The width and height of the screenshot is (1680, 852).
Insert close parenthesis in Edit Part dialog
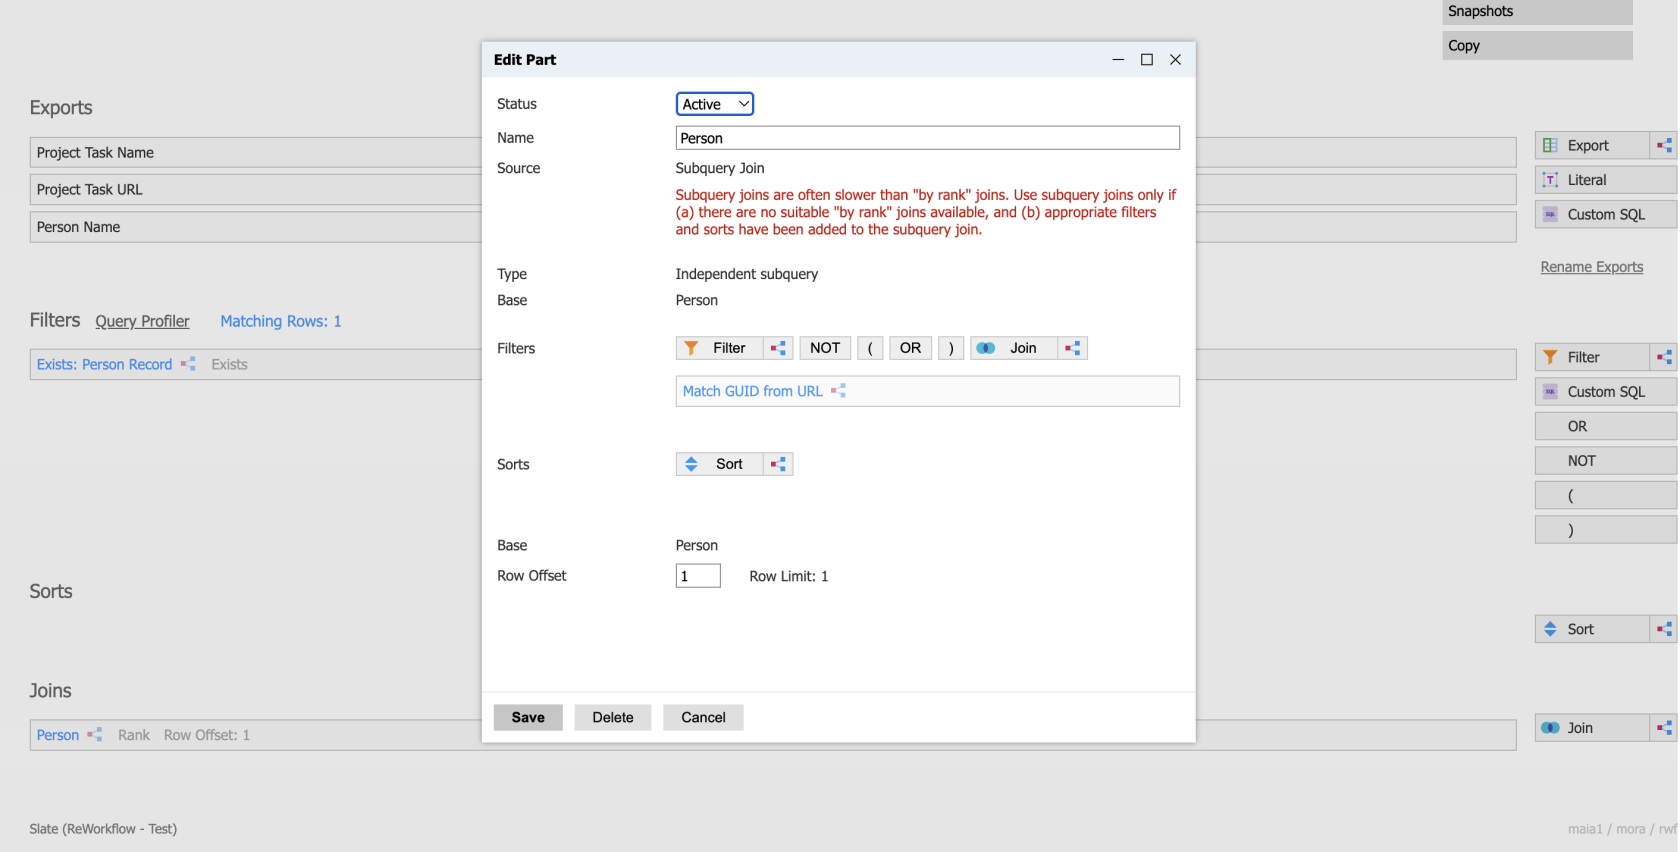tap(951, 348)
